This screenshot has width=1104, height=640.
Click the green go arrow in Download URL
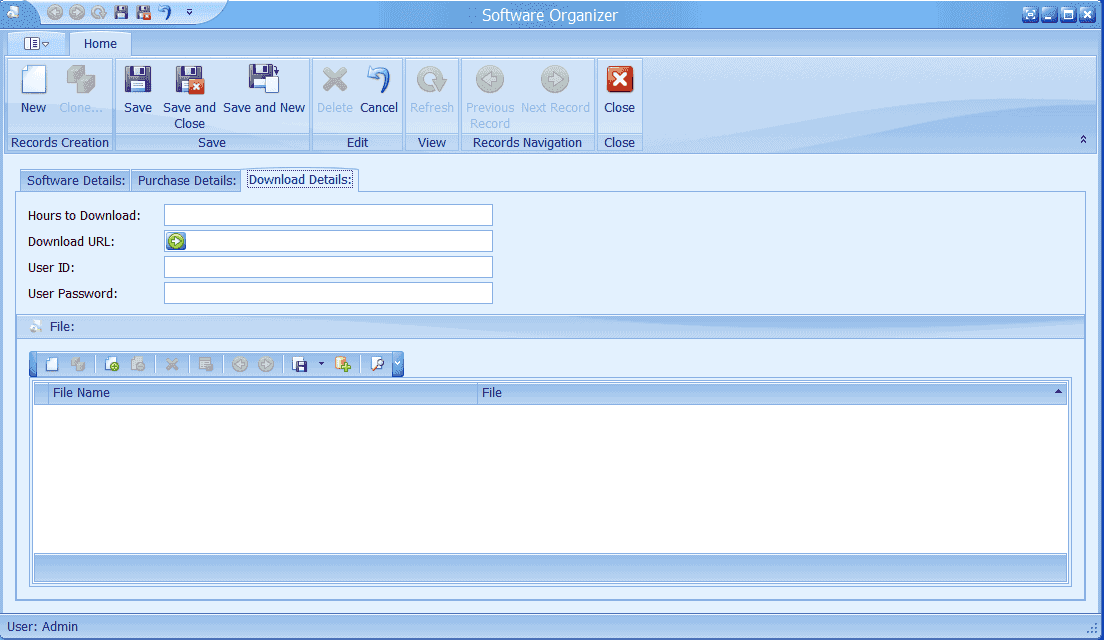click(176, 241)
